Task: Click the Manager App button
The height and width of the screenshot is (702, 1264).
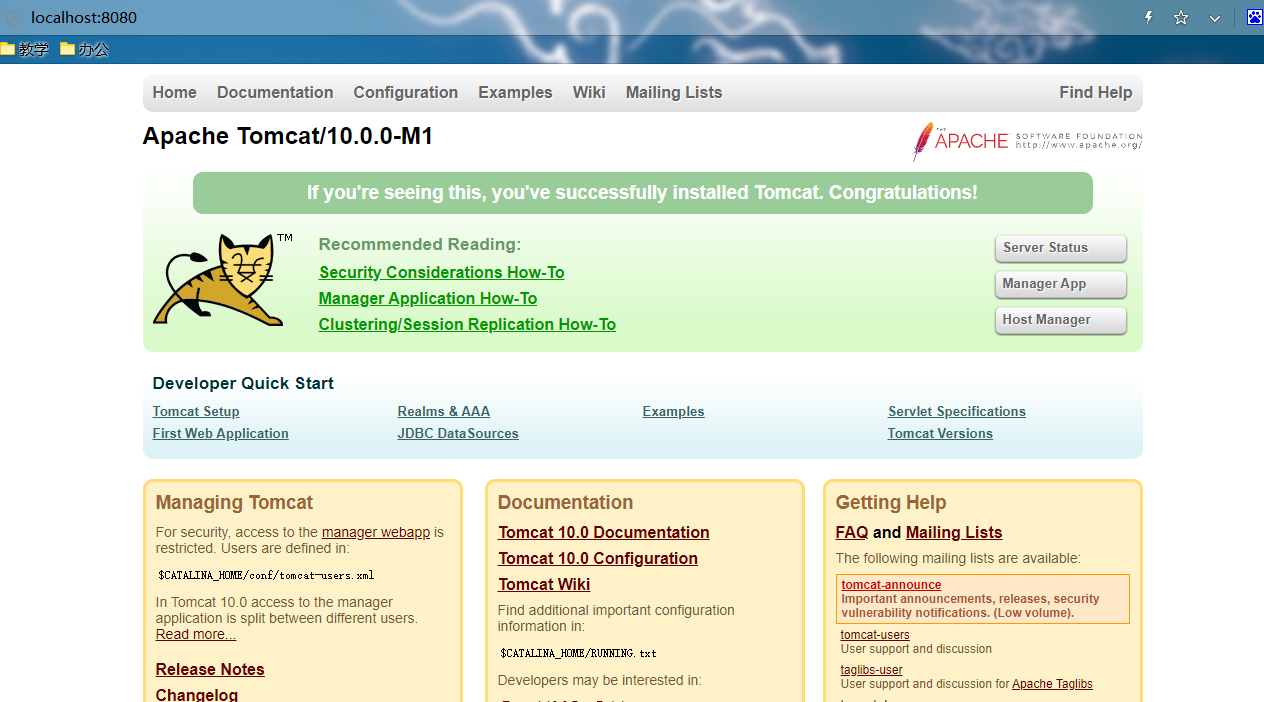Action: (1061, 284)
